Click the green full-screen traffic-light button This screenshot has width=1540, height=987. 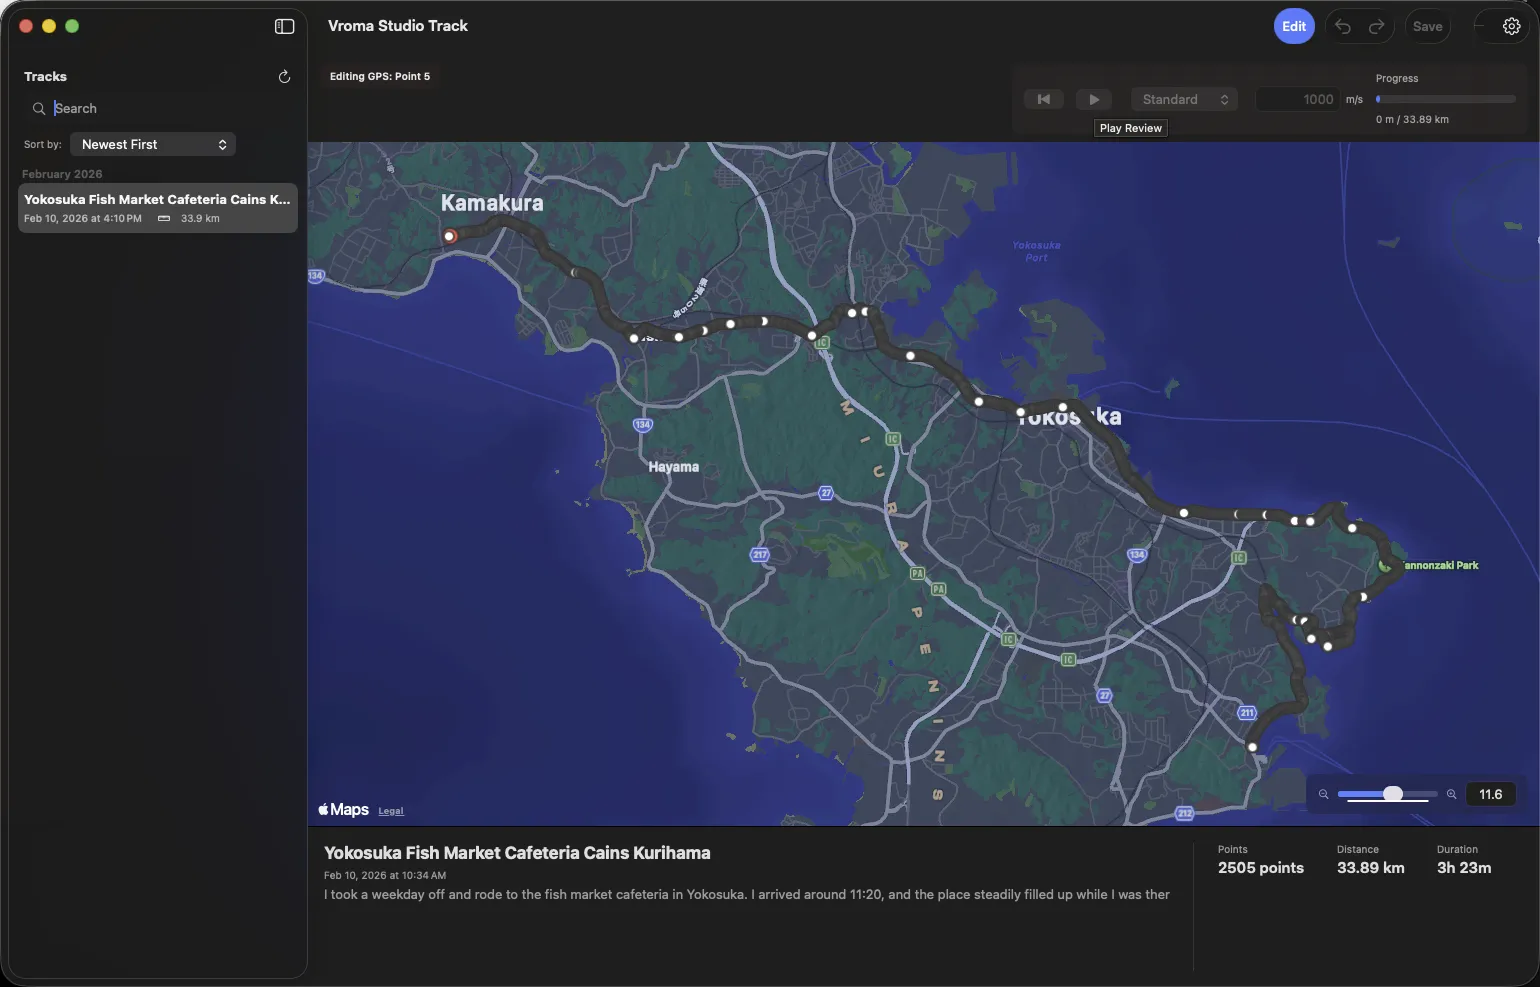[x=72, y=26]
